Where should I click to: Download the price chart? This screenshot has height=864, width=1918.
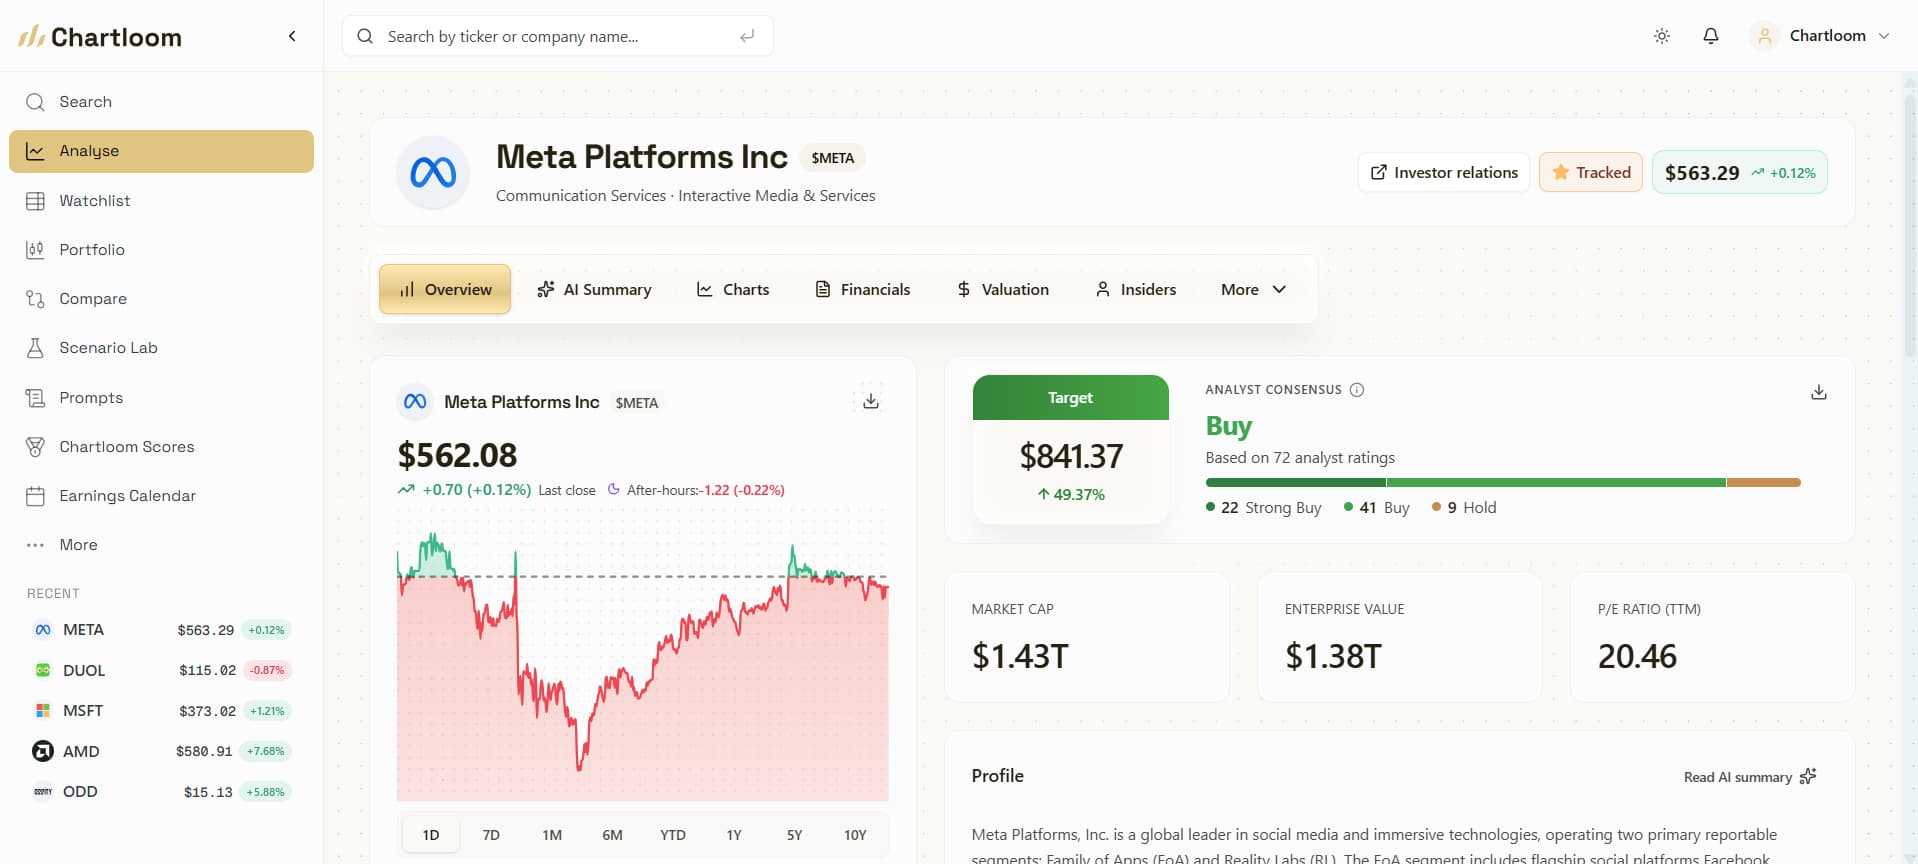(x=871, y=401)
